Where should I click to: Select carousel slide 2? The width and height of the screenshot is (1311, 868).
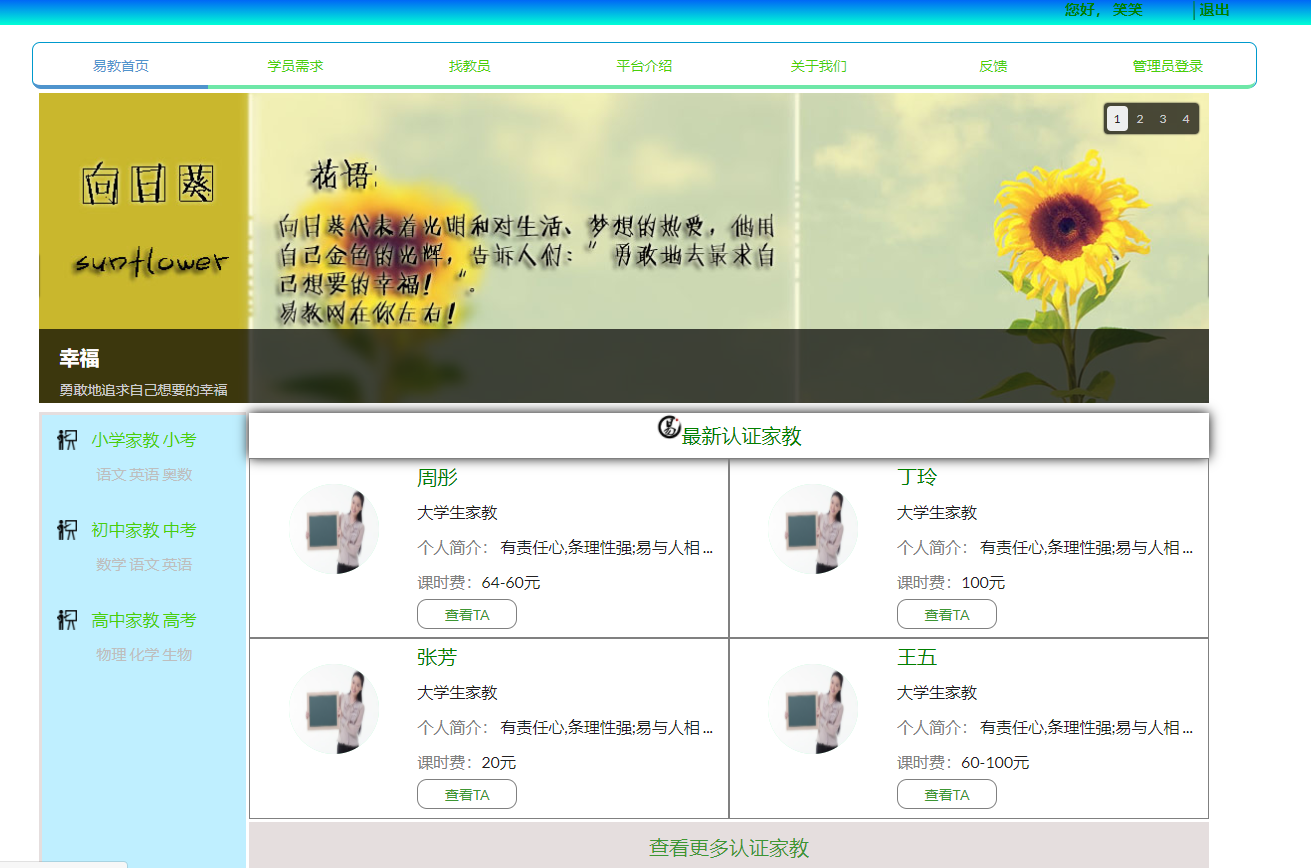1139,118
